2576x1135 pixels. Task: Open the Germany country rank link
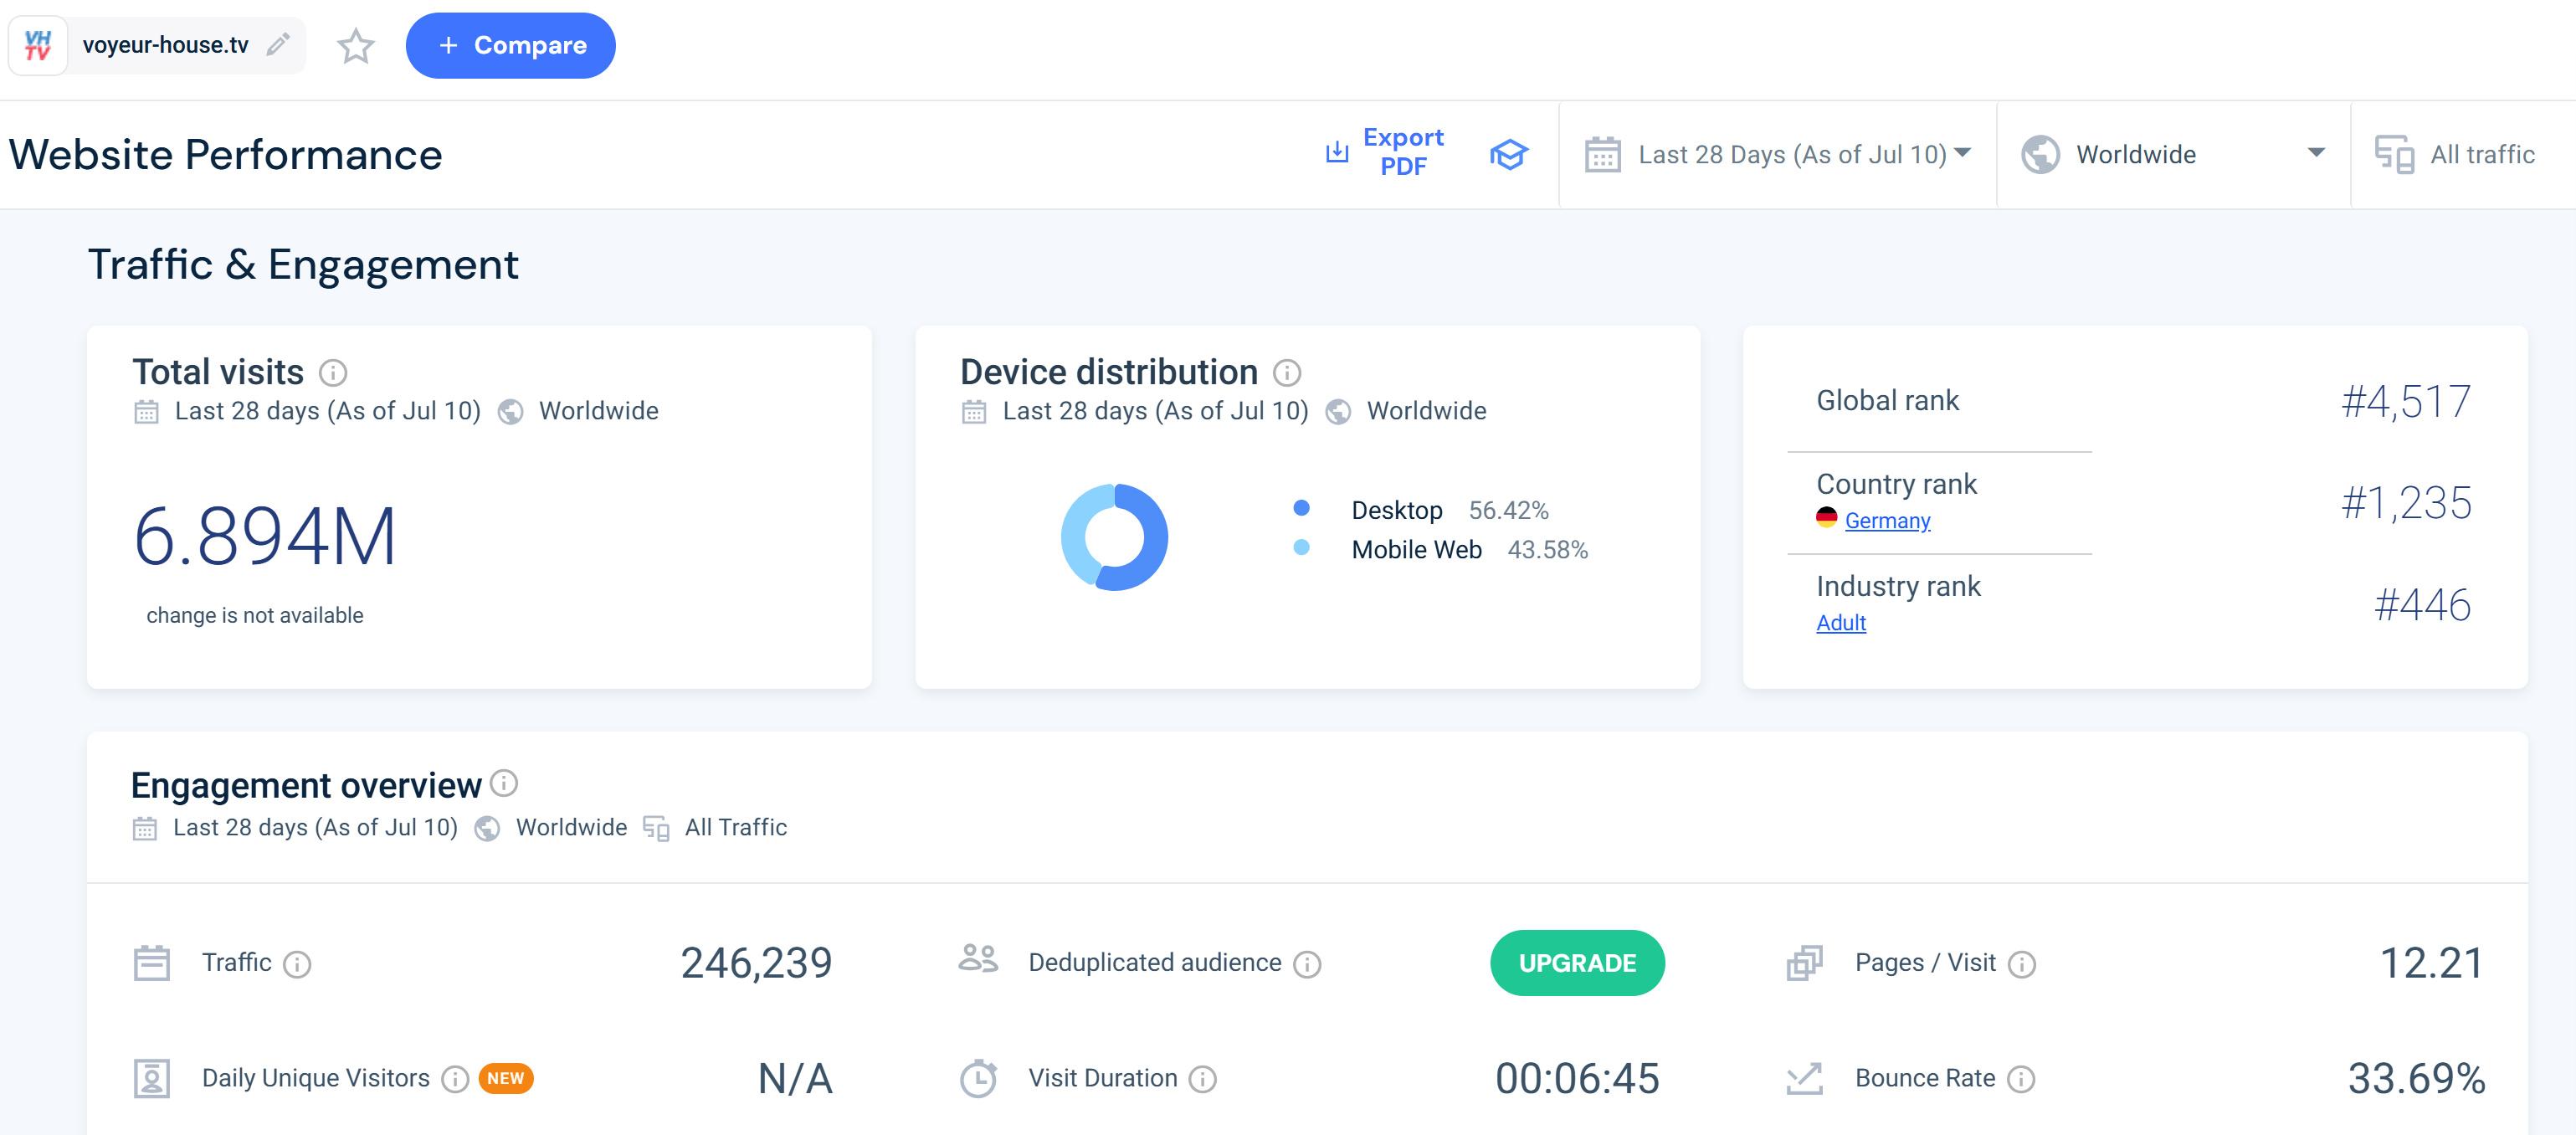[1887, 521]
